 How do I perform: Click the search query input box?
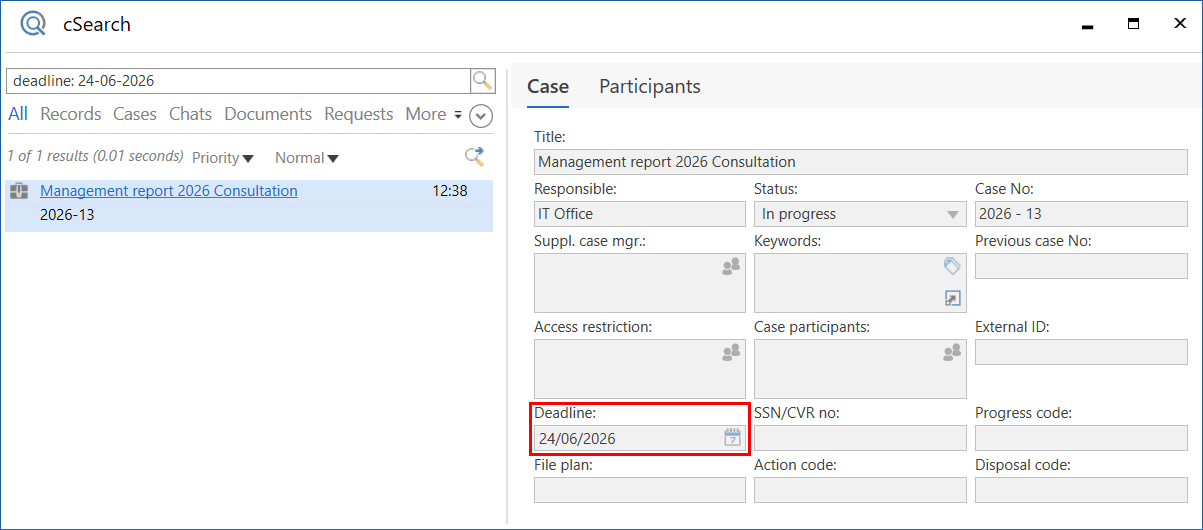pyautogui.click(x=238, y=81)
